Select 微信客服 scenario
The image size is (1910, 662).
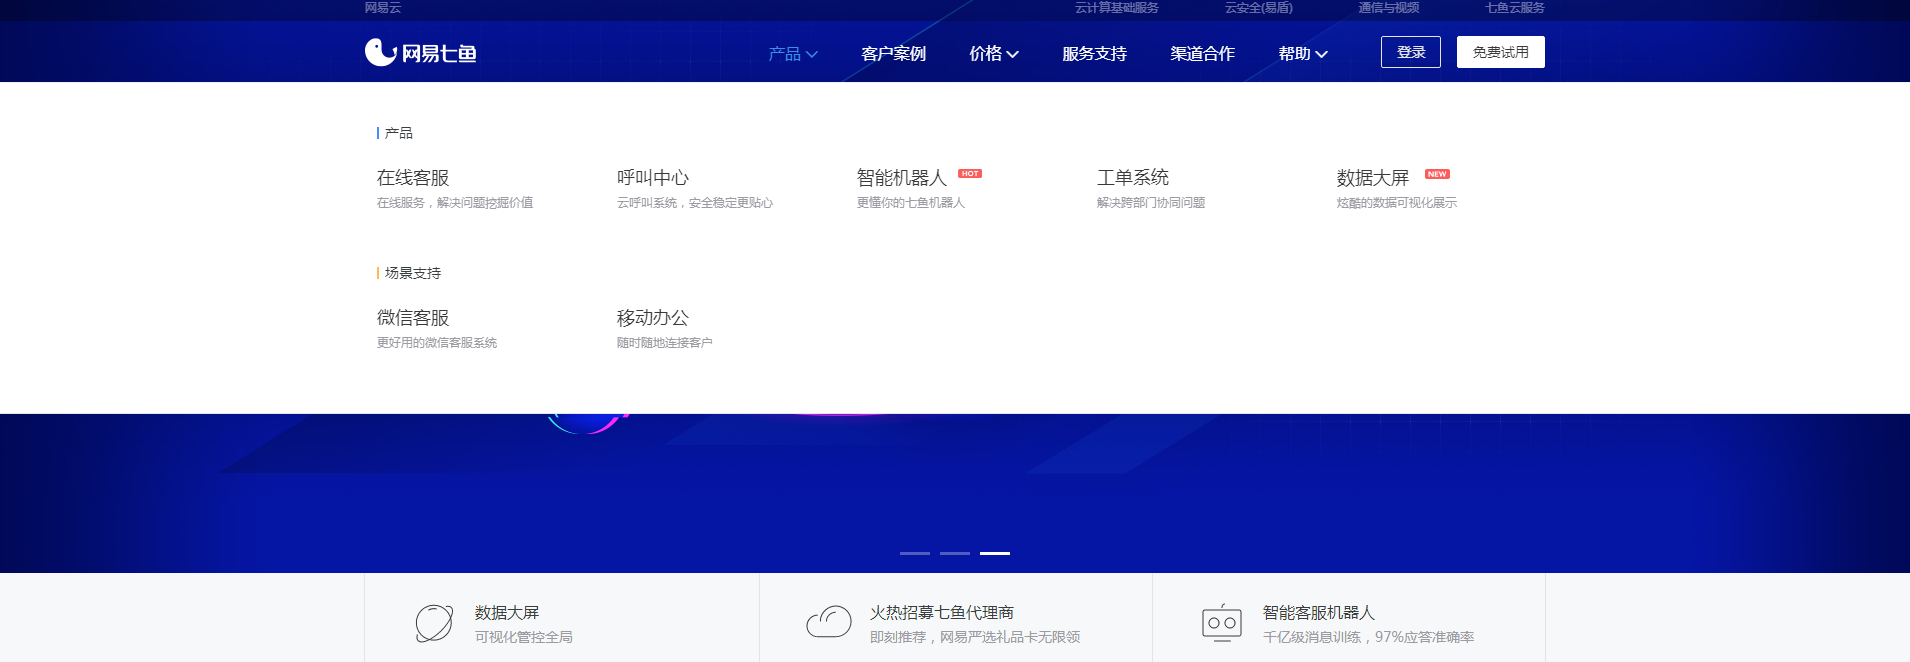pos(413,317)
